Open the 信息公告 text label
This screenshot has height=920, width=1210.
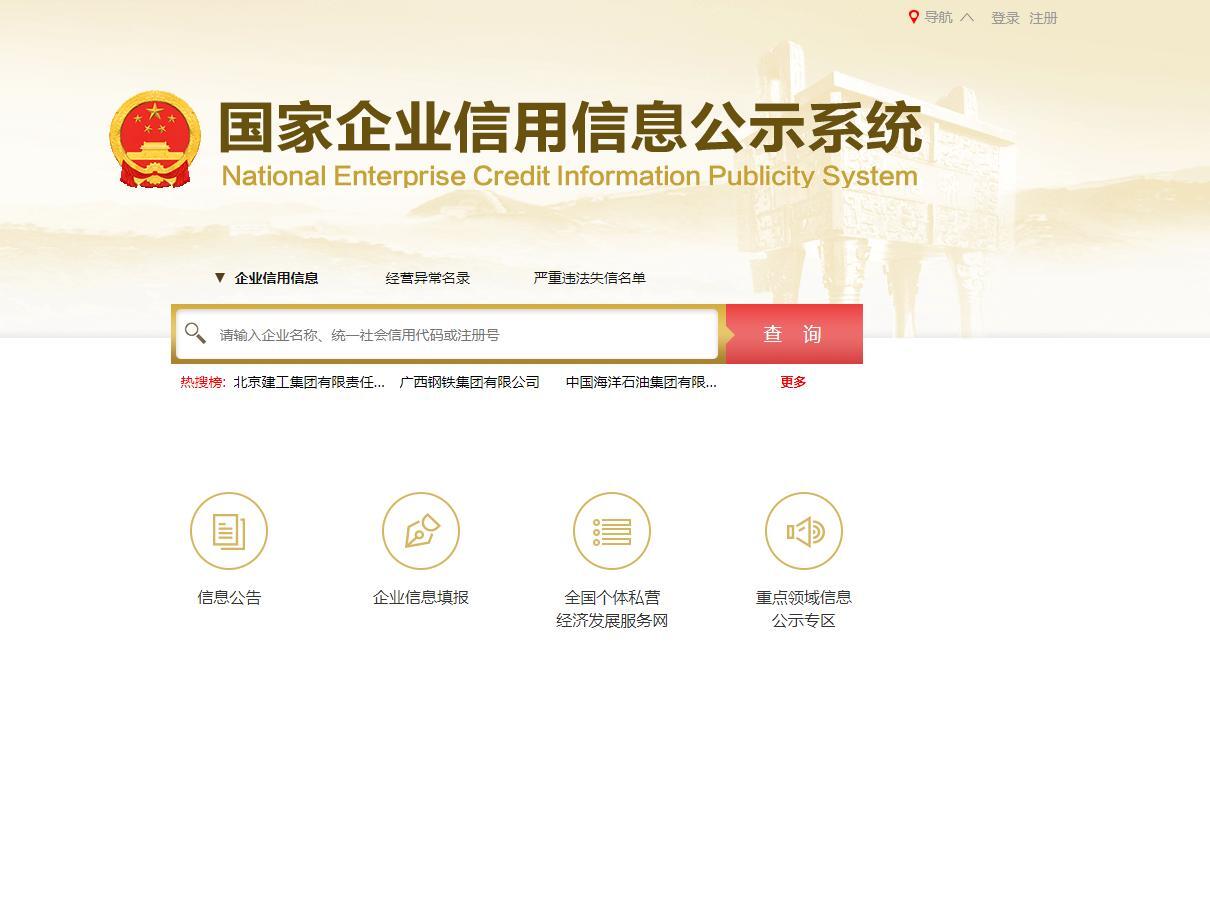coord(229,598)
